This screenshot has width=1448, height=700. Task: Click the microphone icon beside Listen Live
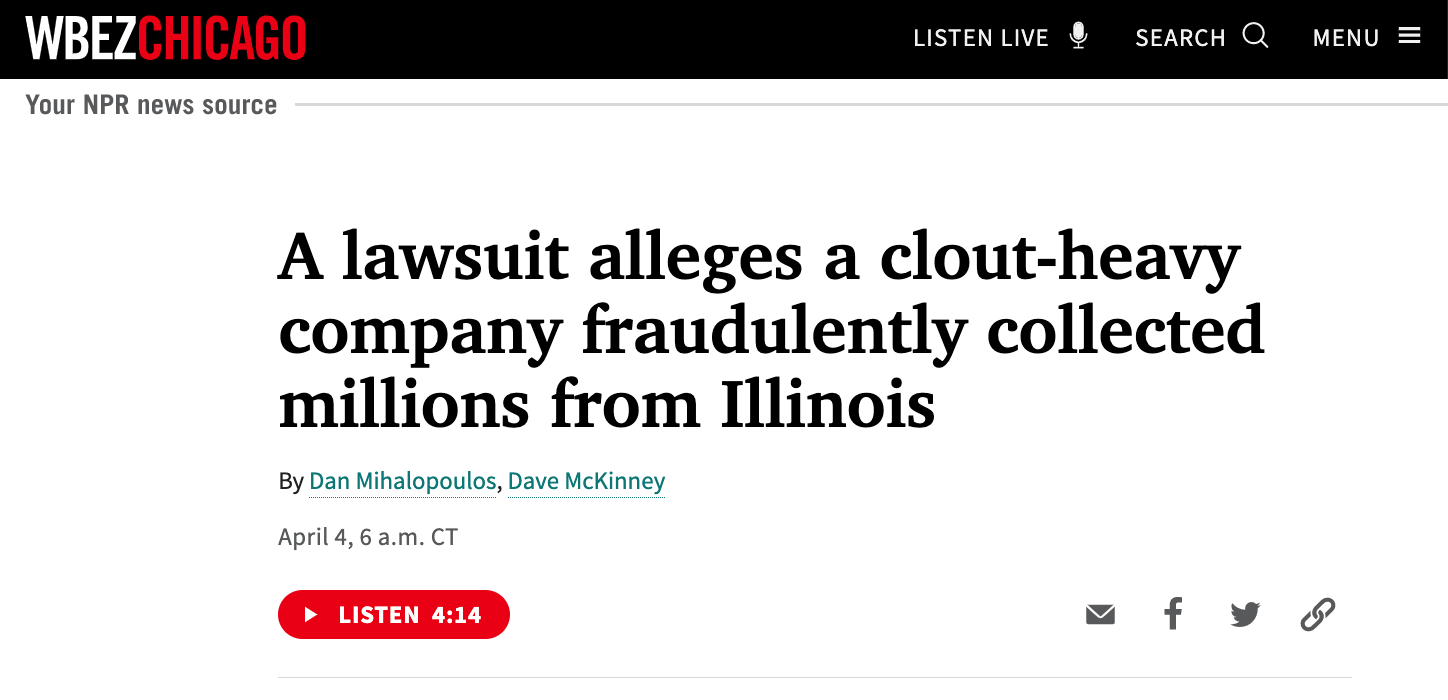tap(1078, 37)
